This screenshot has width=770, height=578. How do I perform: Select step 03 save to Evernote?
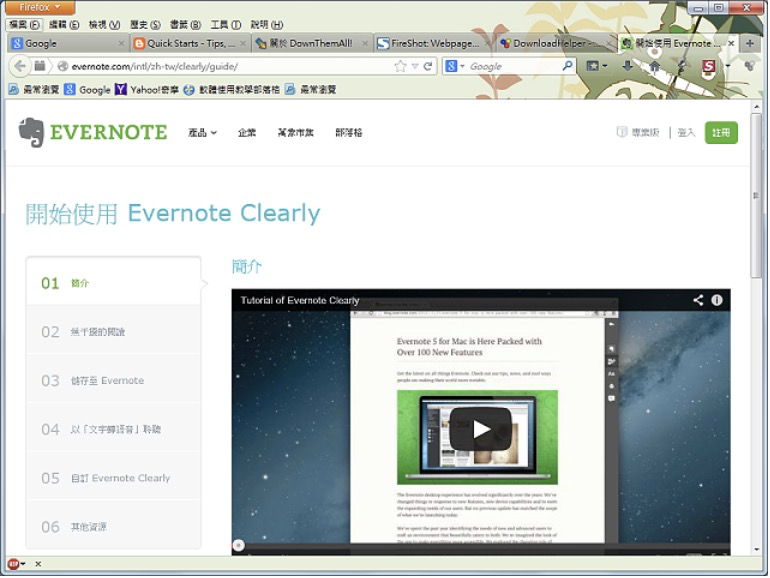point(113,380)
